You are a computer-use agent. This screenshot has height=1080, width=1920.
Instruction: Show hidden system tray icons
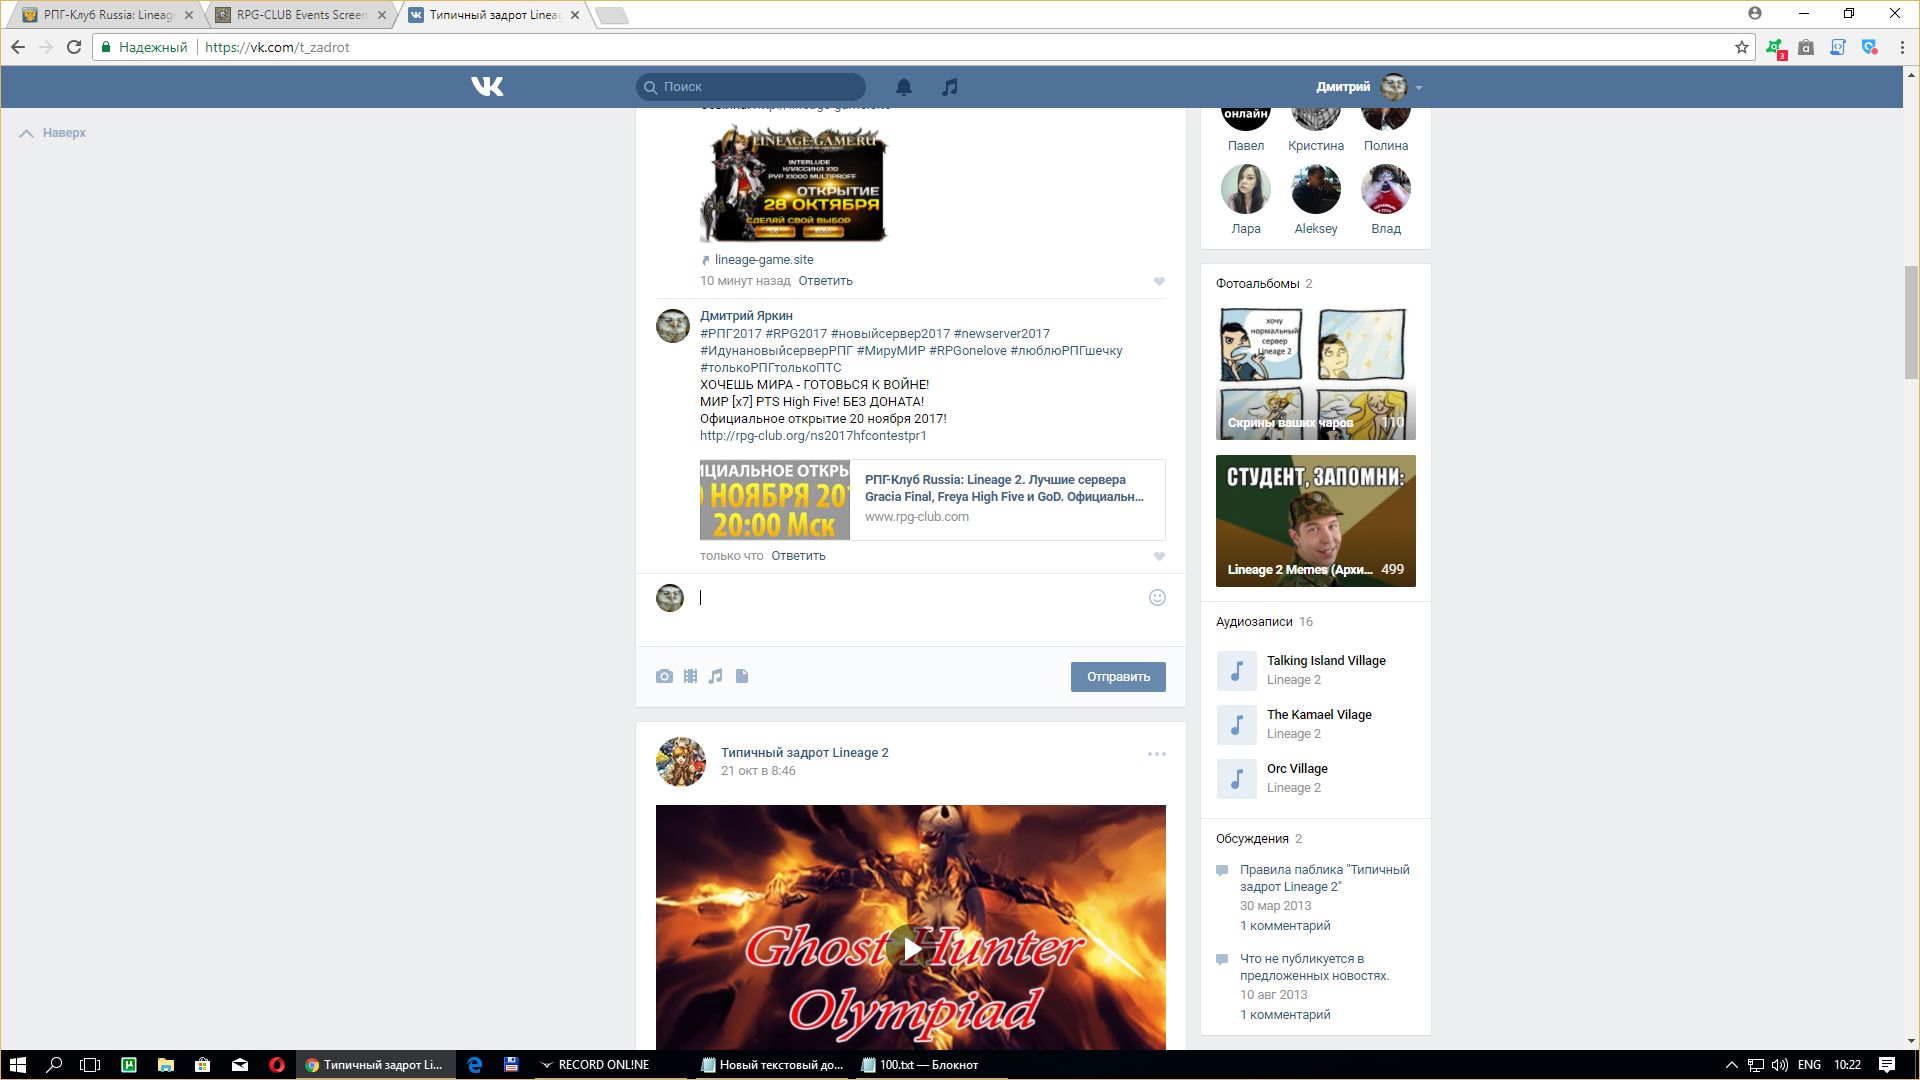click(x=1731, y=1065)
